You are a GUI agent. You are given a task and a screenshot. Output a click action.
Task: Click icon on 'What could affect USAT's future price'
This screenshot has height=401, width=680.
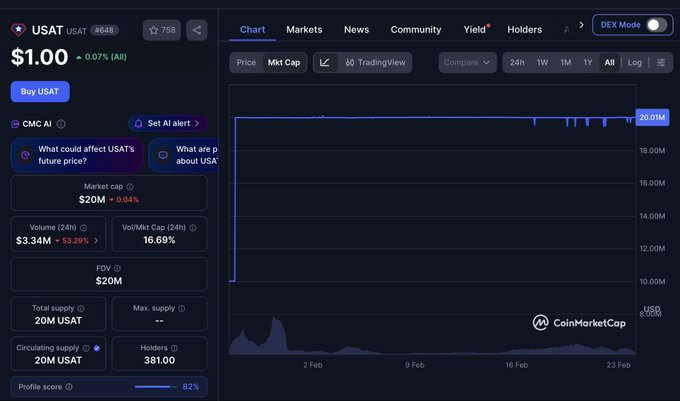(x=25, y=155)
